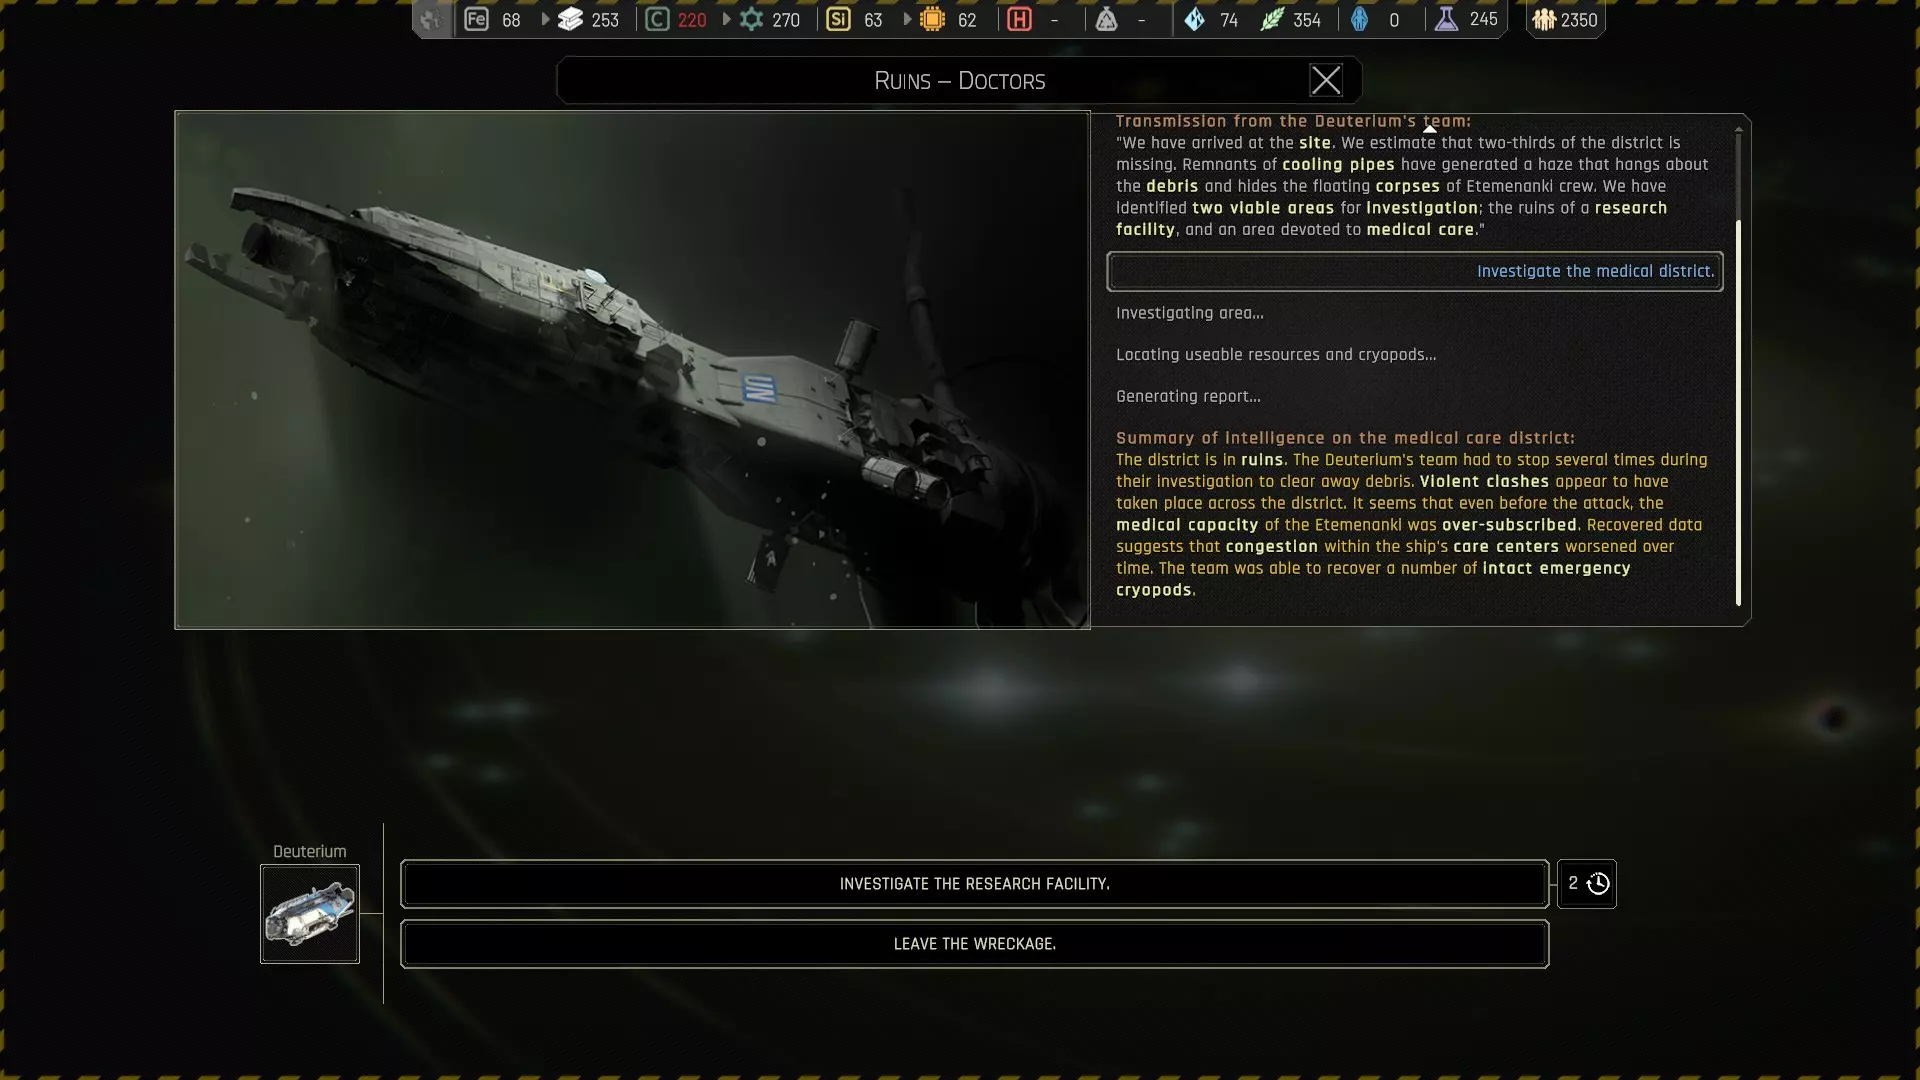
Task: Click the alloy plates resource icon
Action: click(x=570, y=19)
